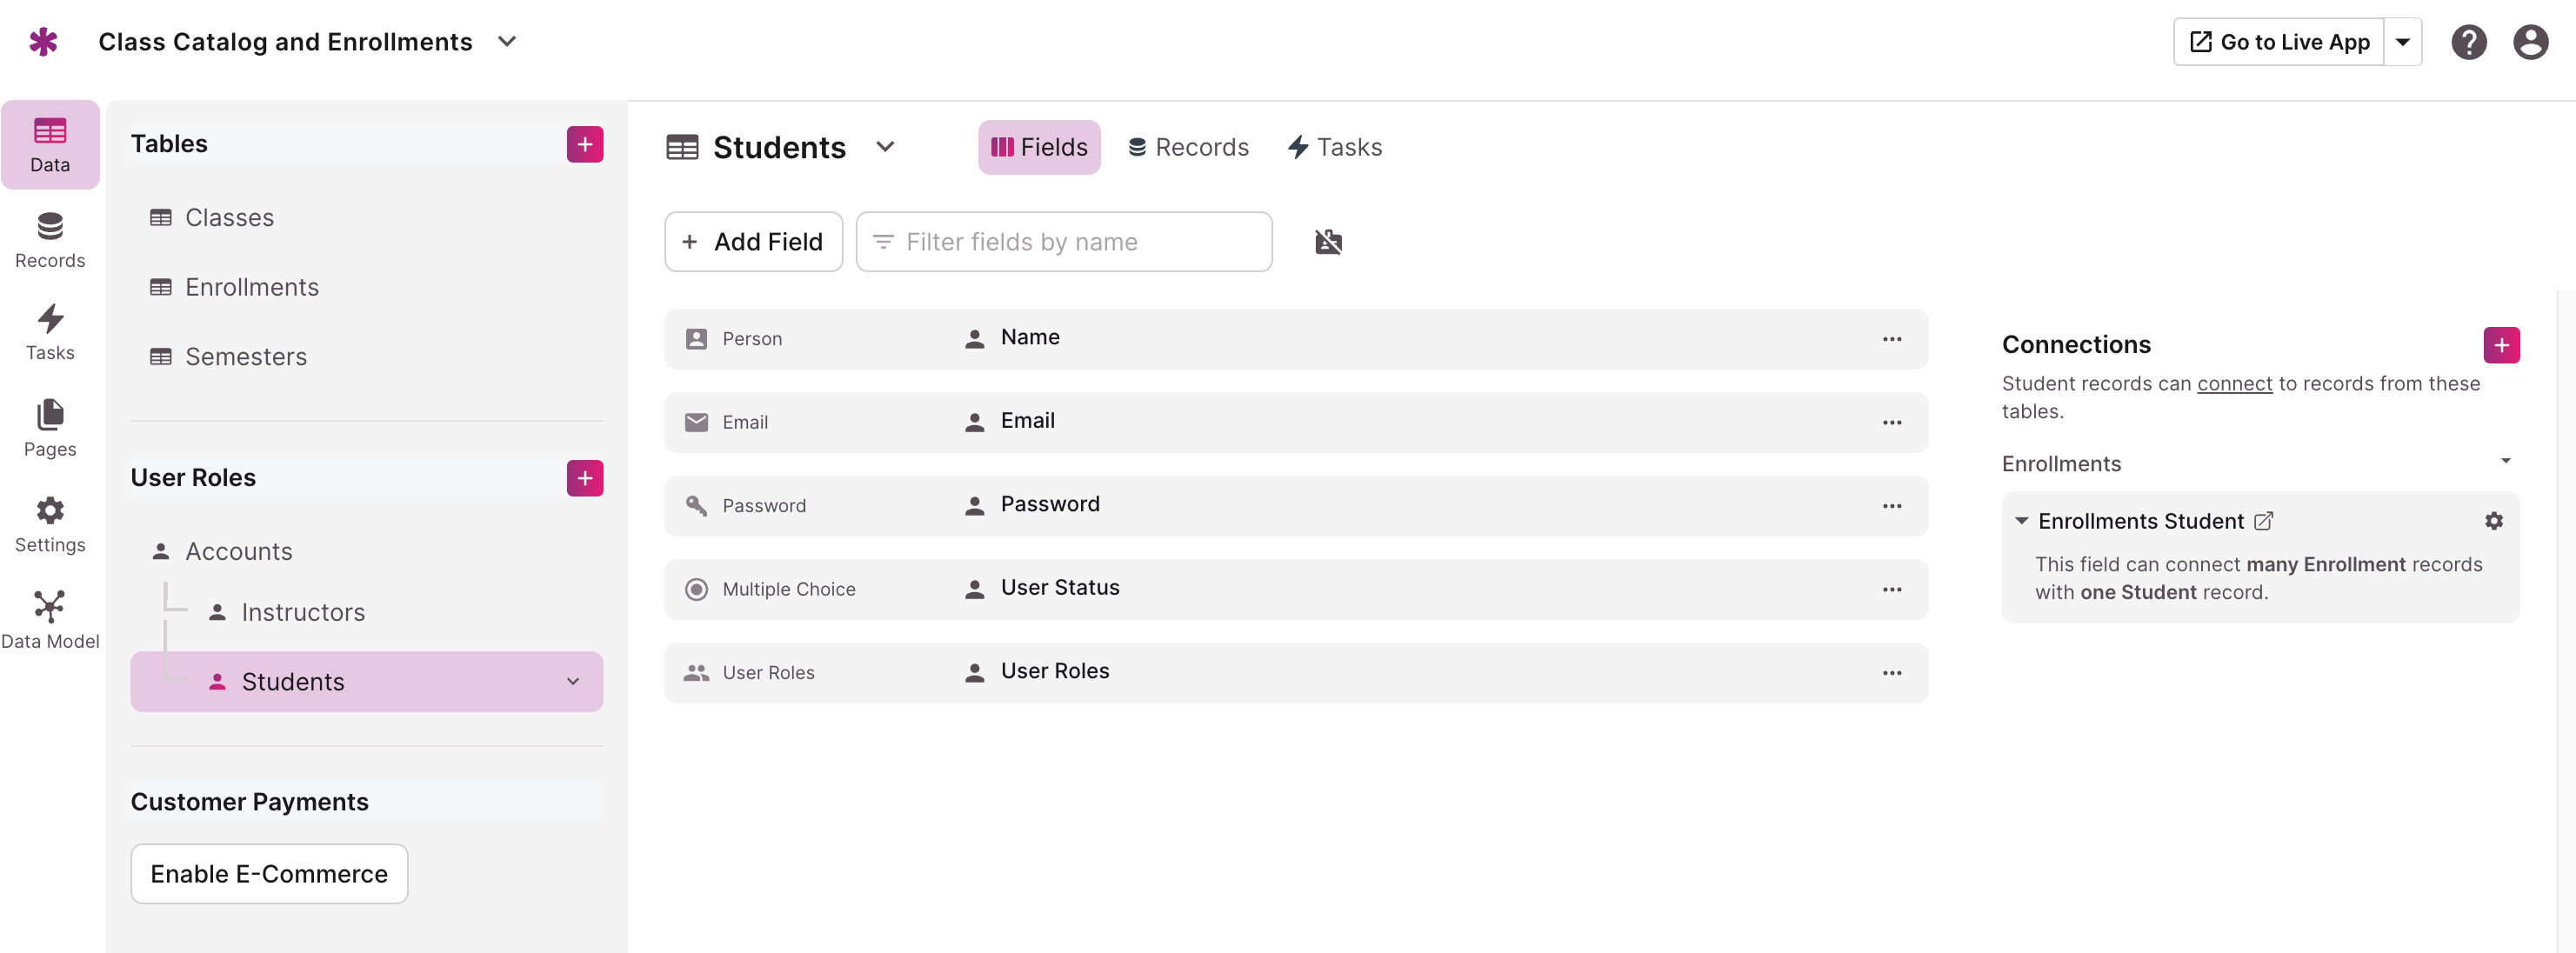Open Enrollments Student connection settings gear
The image size is (2576, 953).
click(2494, 521)
